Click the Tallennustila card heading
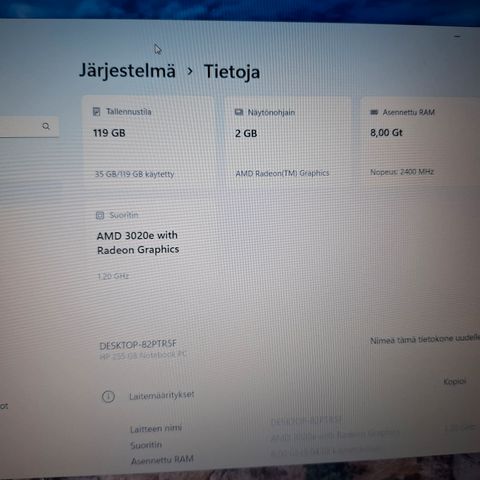Screen dimensions: 480x480 [x=129, y=112]
